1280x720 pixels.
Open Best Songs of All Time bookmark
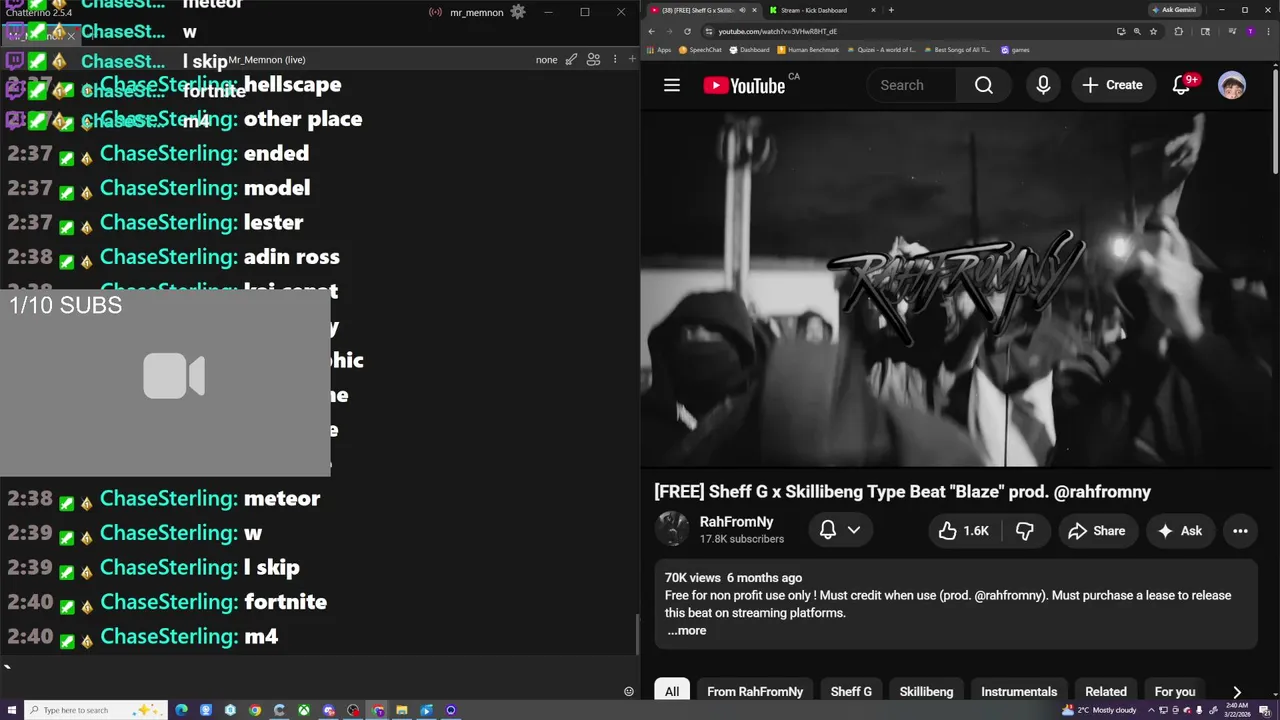pyautogui.click(x=956, y=50)
